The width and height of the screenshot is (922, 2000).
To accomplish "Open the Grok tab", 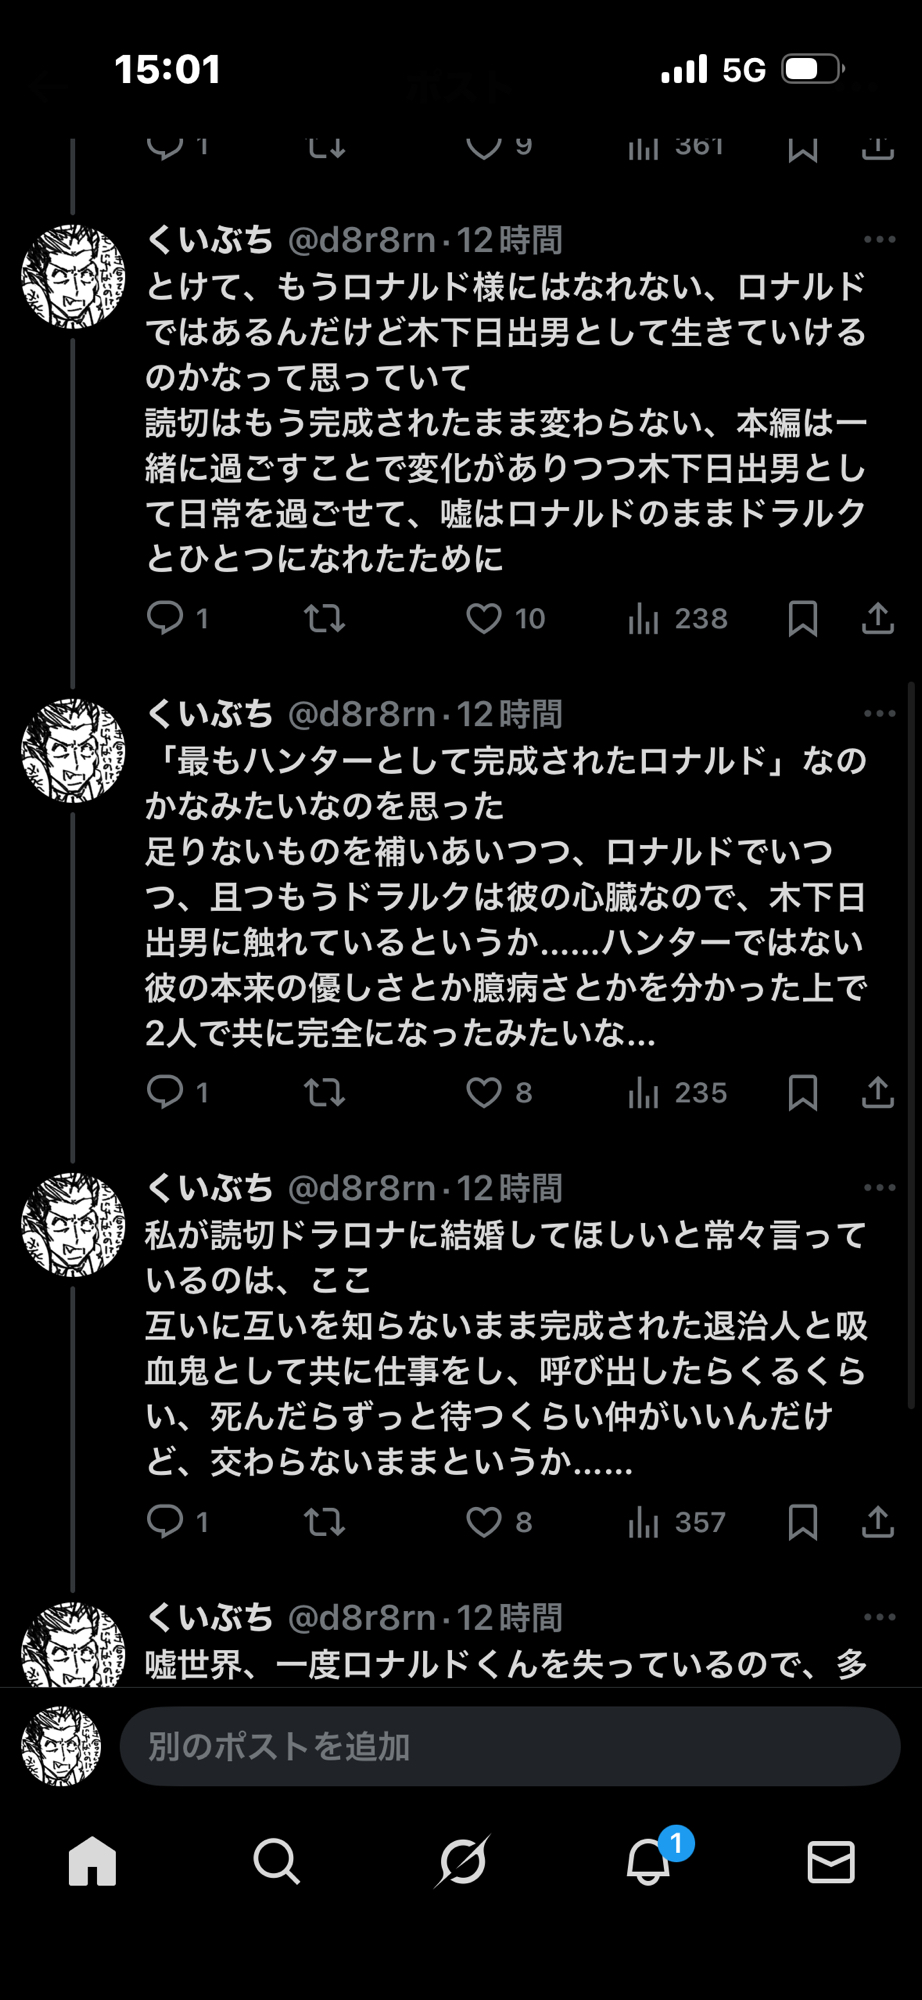I will click(x=462, y=1862).
